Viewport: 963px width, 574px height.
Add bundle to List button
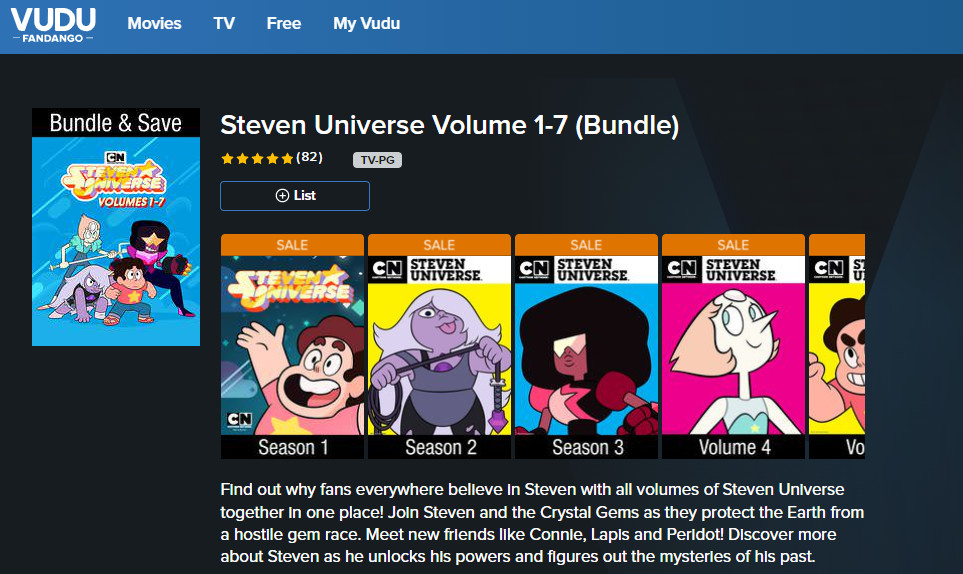pyautogui.click(x=295, y=196)
